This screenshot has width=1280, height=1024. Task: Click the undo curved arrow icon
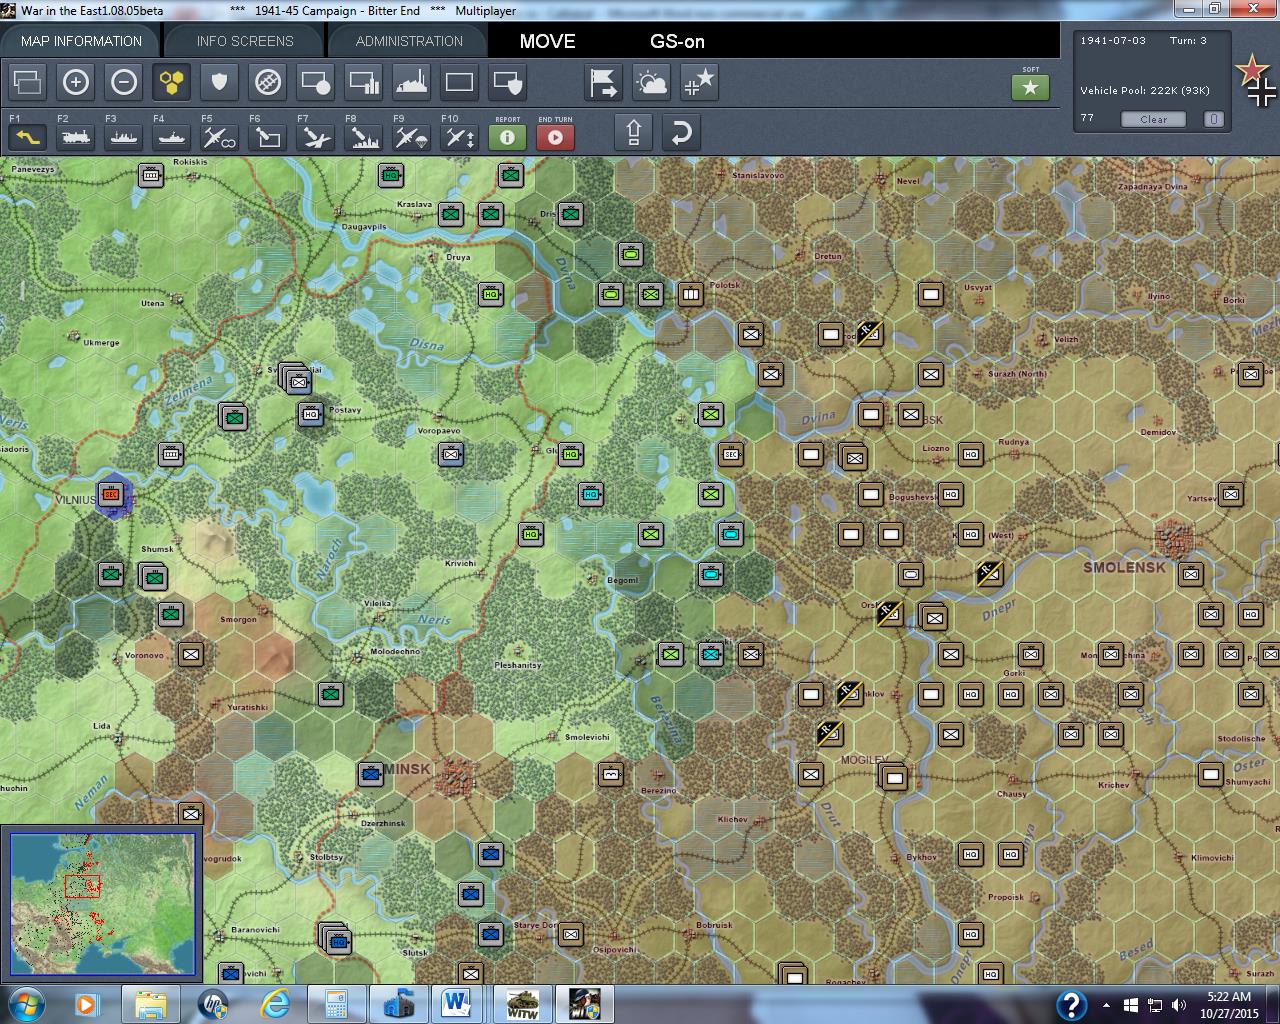click(681, 132)
